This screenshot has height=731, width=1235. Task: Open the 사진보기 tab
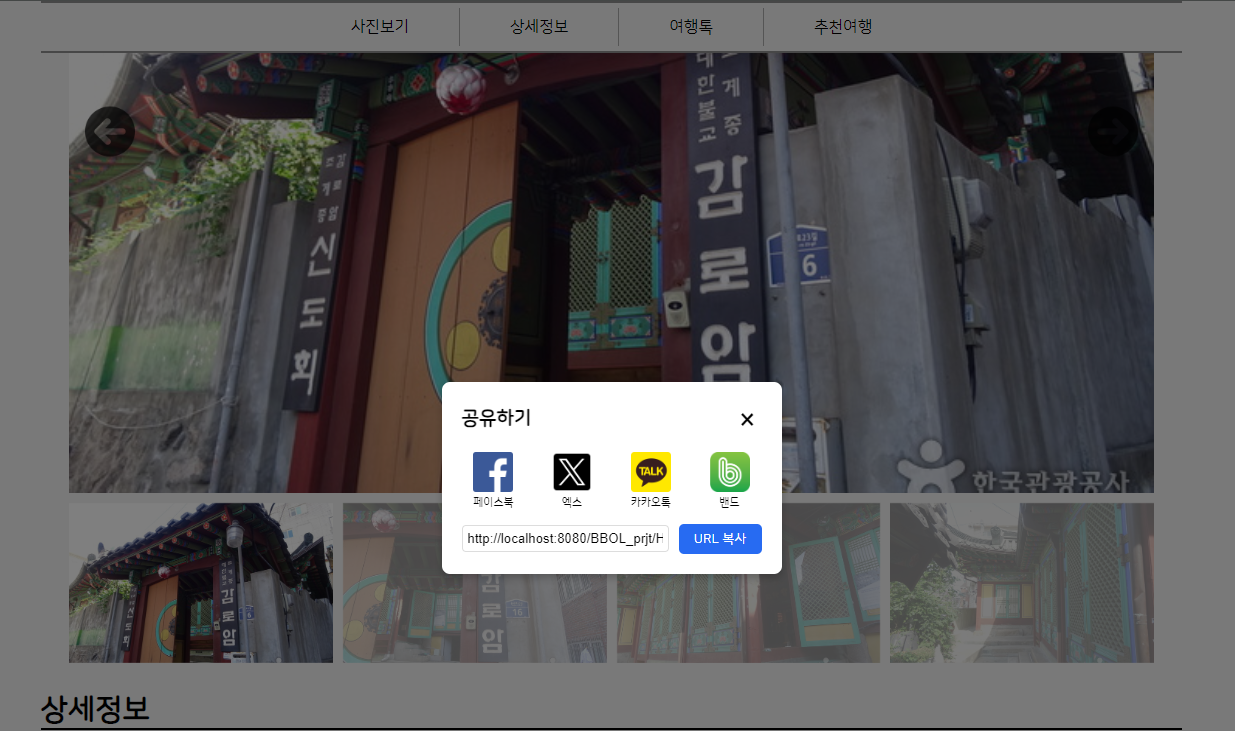[x=380, y=27]
